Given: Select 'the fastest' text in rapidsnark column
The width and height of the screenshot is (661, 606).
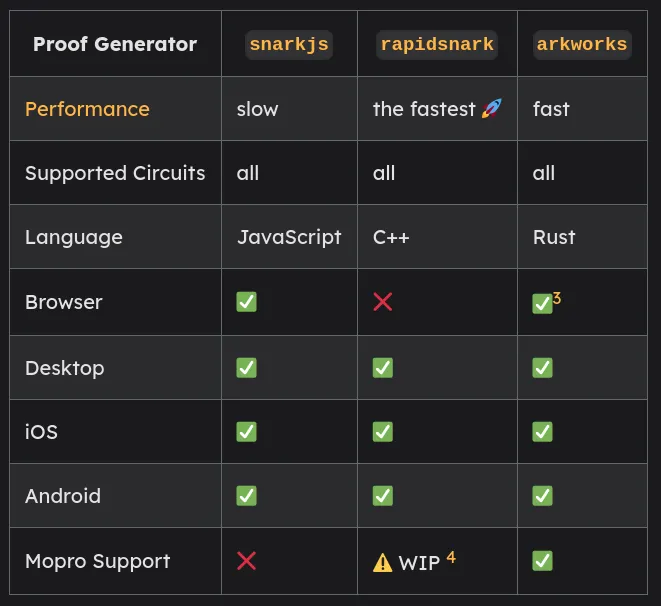Looking at the screenshot, I should point(424,109).
